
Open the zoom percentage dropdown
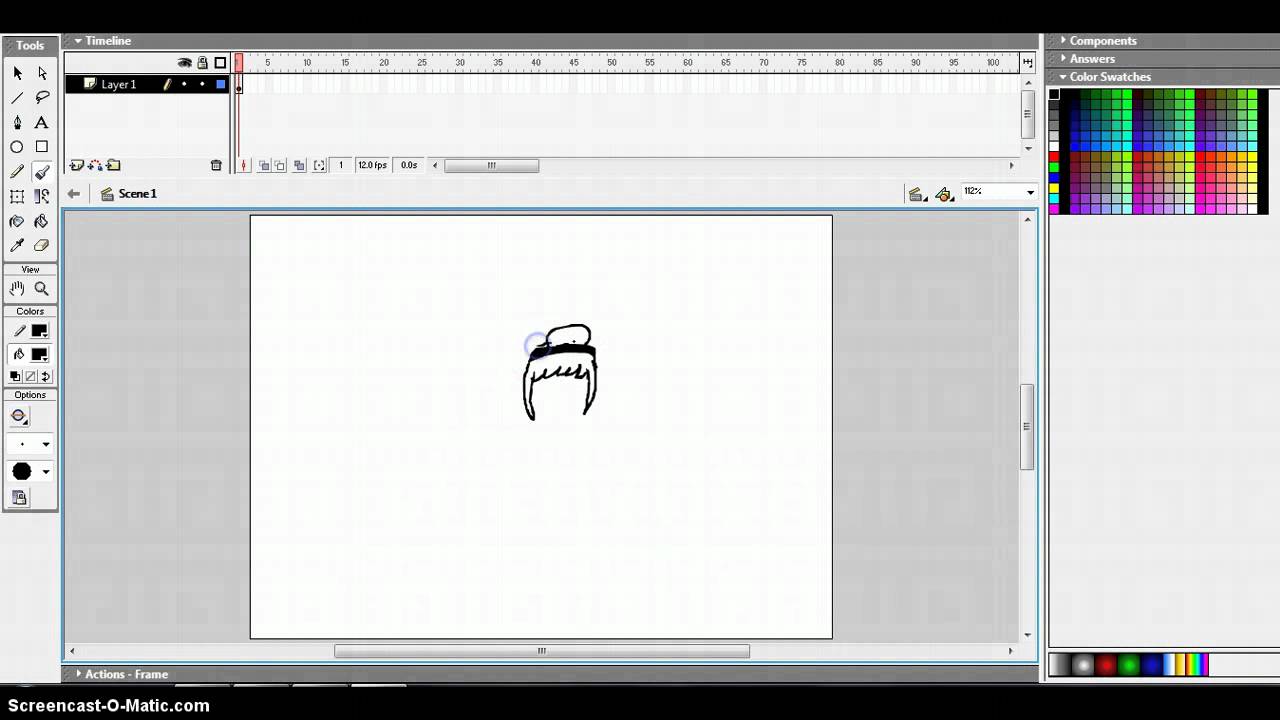(1030, 192)
